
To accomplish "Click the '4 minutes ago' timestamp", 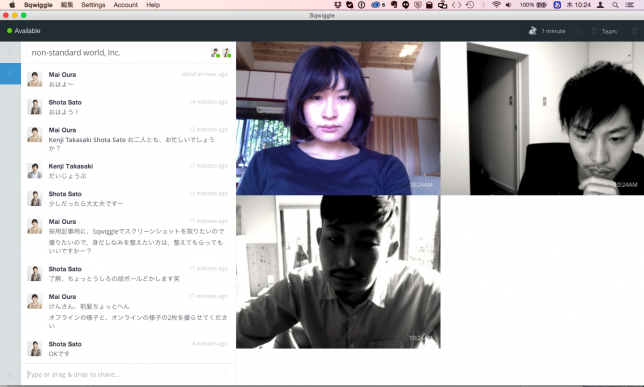I will coord(209,343).
